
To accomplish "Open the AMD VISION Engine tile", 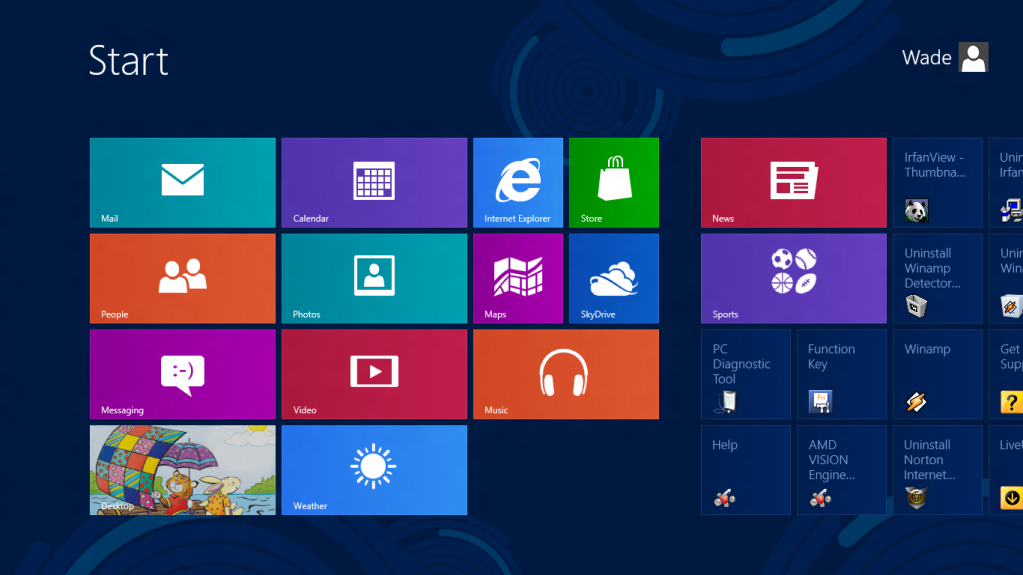I will 842,470.
